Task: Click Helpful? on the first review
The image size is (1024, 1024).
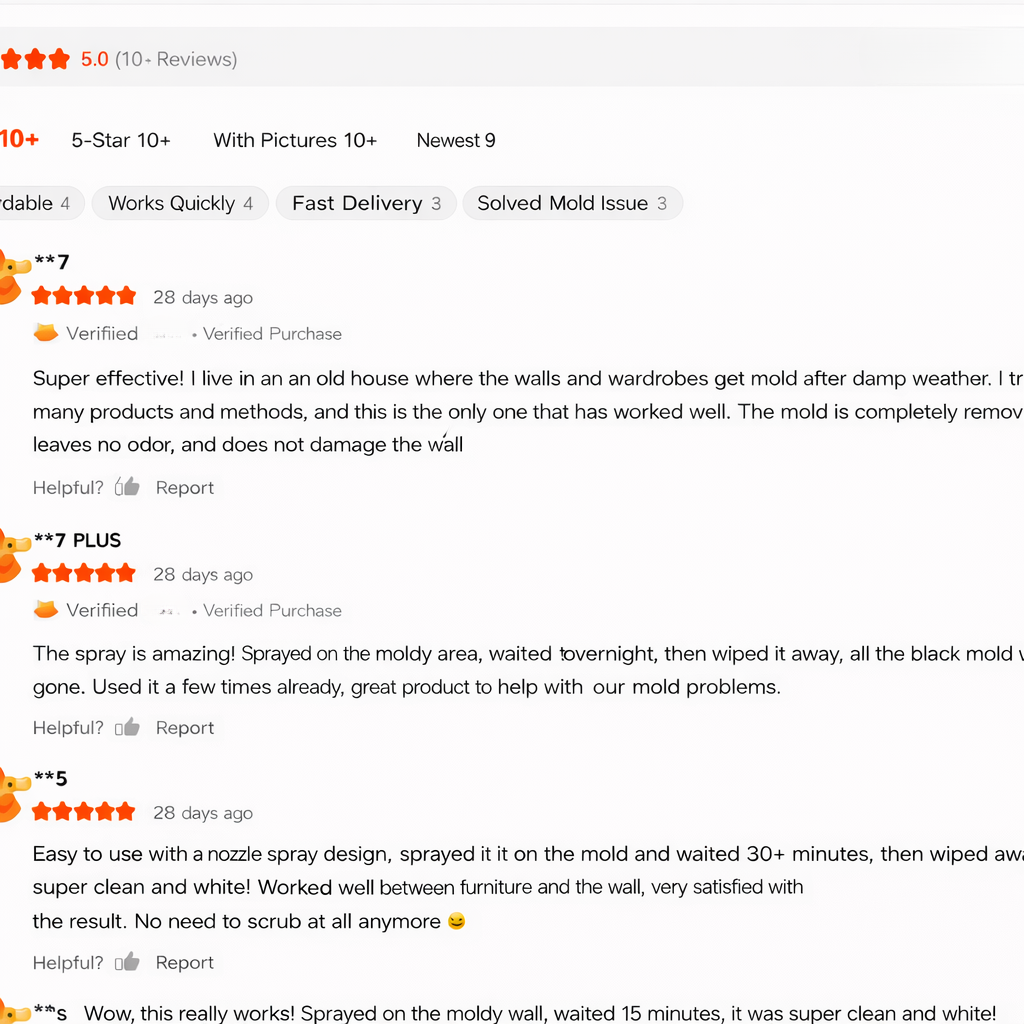Action: pos(68,488)
